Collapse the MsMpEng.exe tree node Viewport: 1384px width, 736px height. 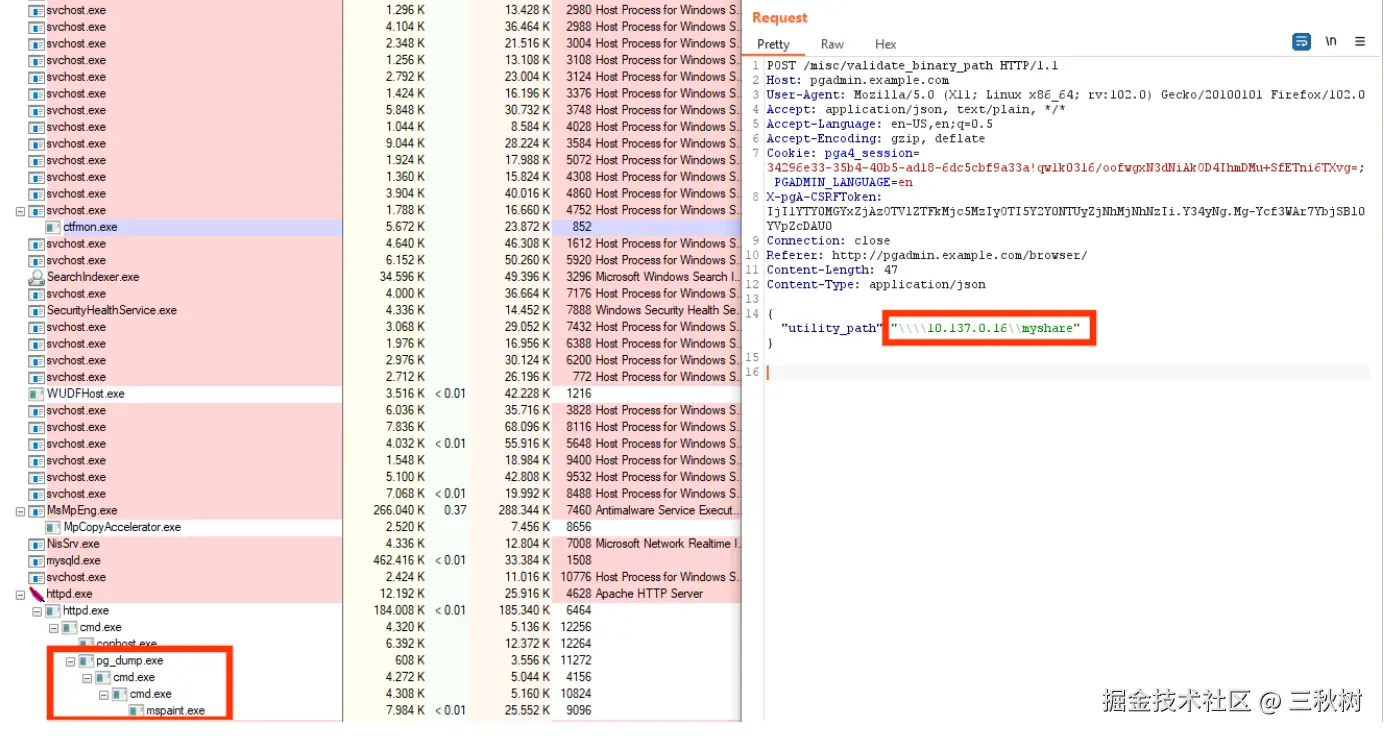(x=21, y=510)
